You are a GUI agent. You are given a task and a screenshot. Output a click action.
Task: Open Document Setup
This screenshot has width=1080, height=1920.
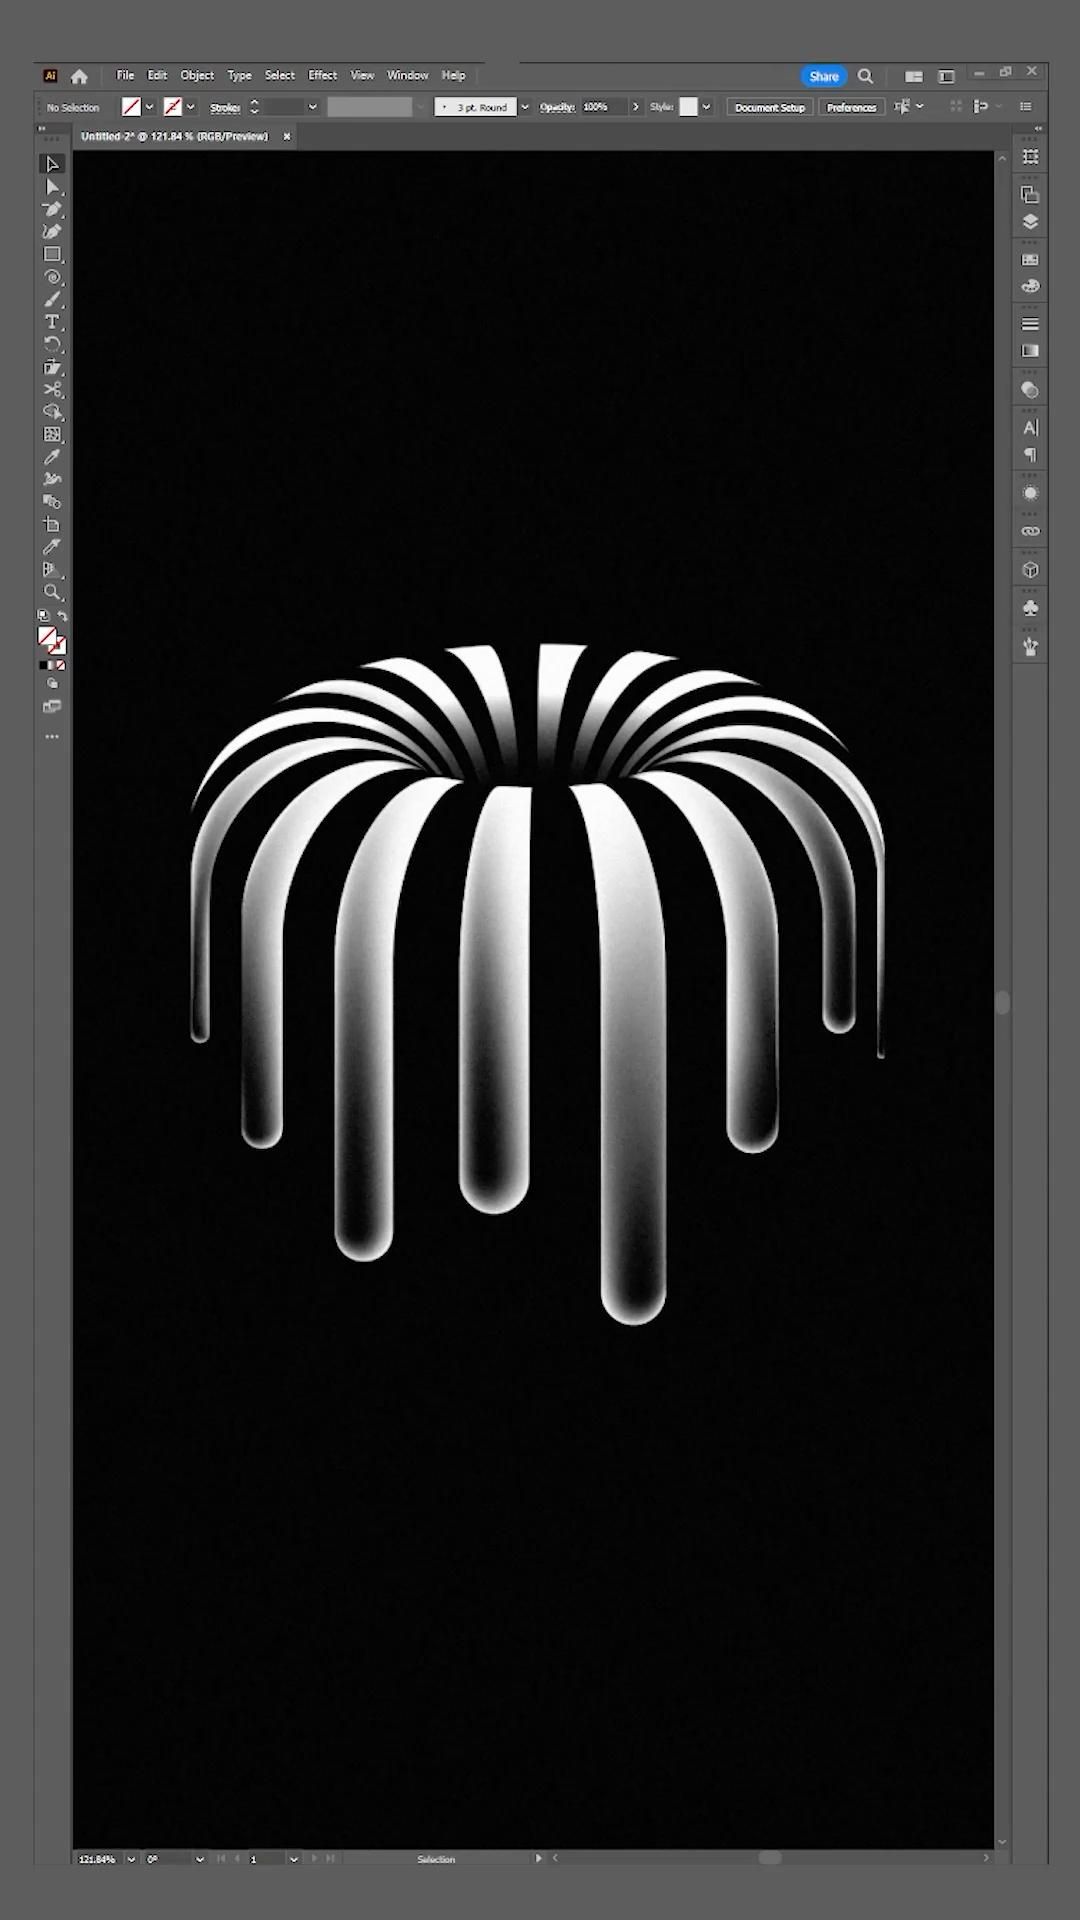769,107
